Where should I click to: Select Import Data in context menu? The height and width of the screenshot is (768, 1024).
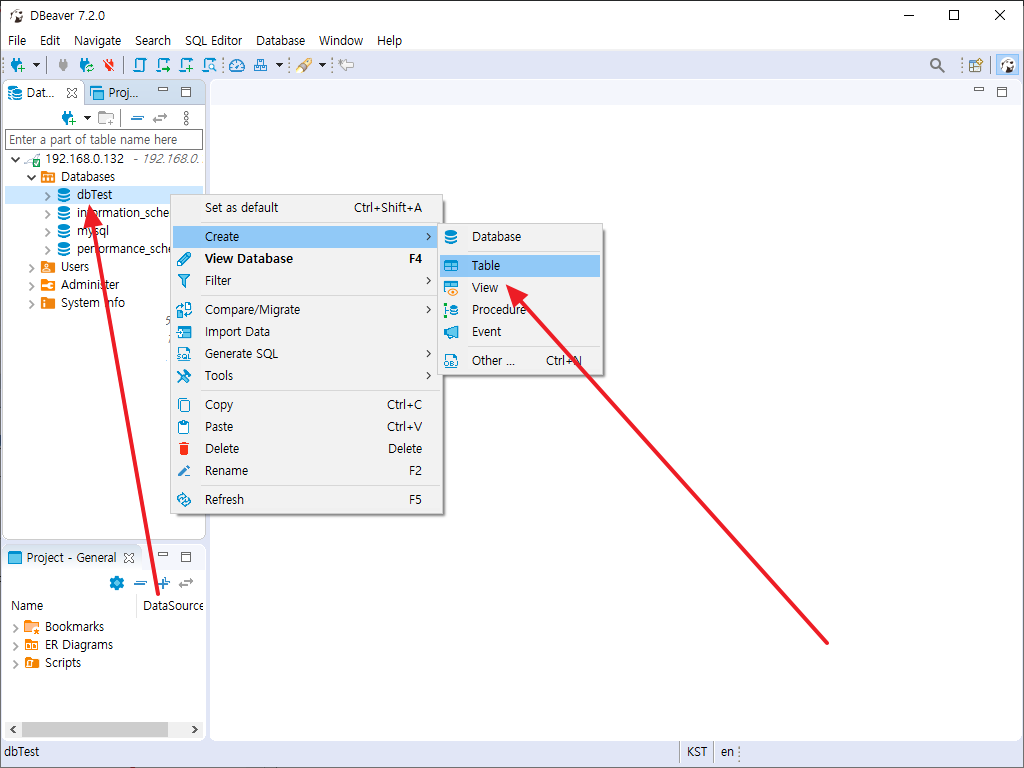pyautogui.click(x=307, y=332)
